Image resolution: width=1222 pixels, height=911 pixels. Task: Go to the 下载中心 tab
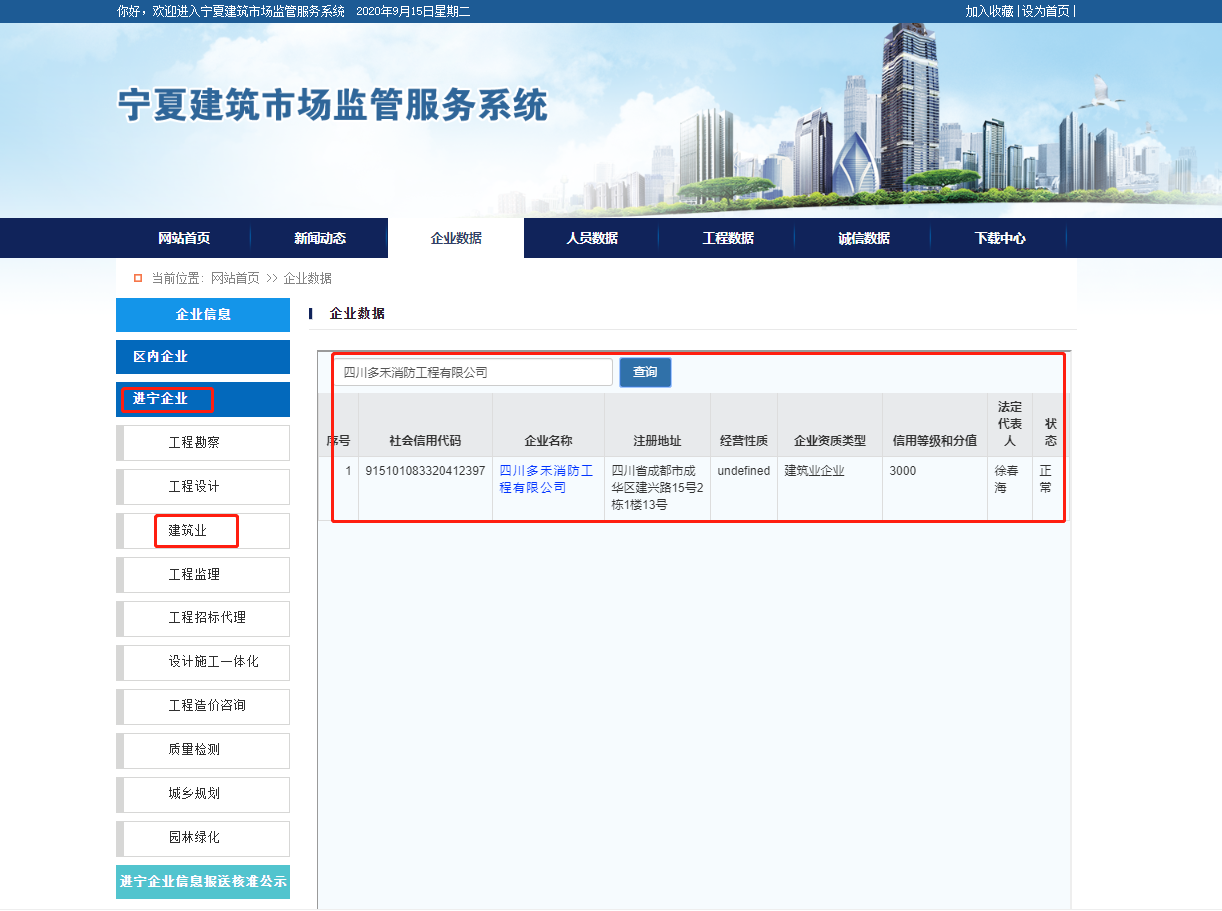coord(1000,238)
